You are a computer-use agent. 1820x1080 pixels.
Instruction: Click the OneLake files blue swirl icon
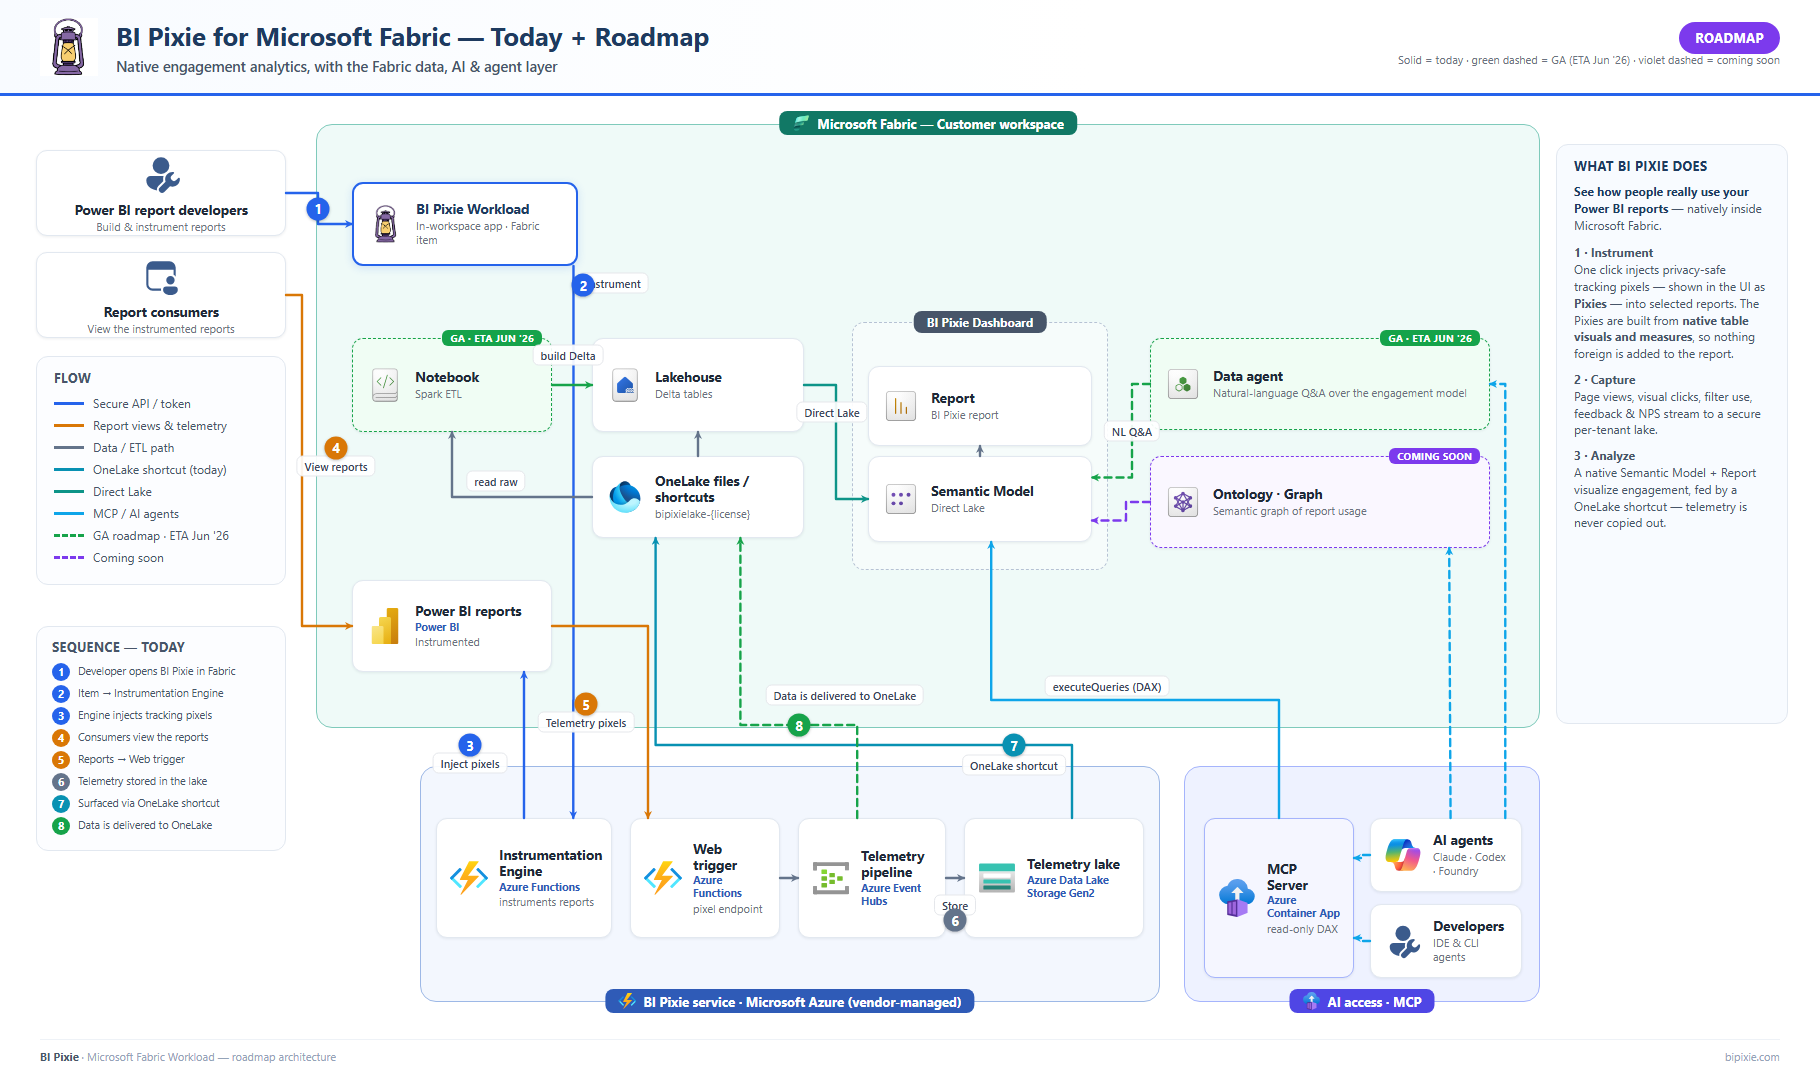(x=625, y=497)
